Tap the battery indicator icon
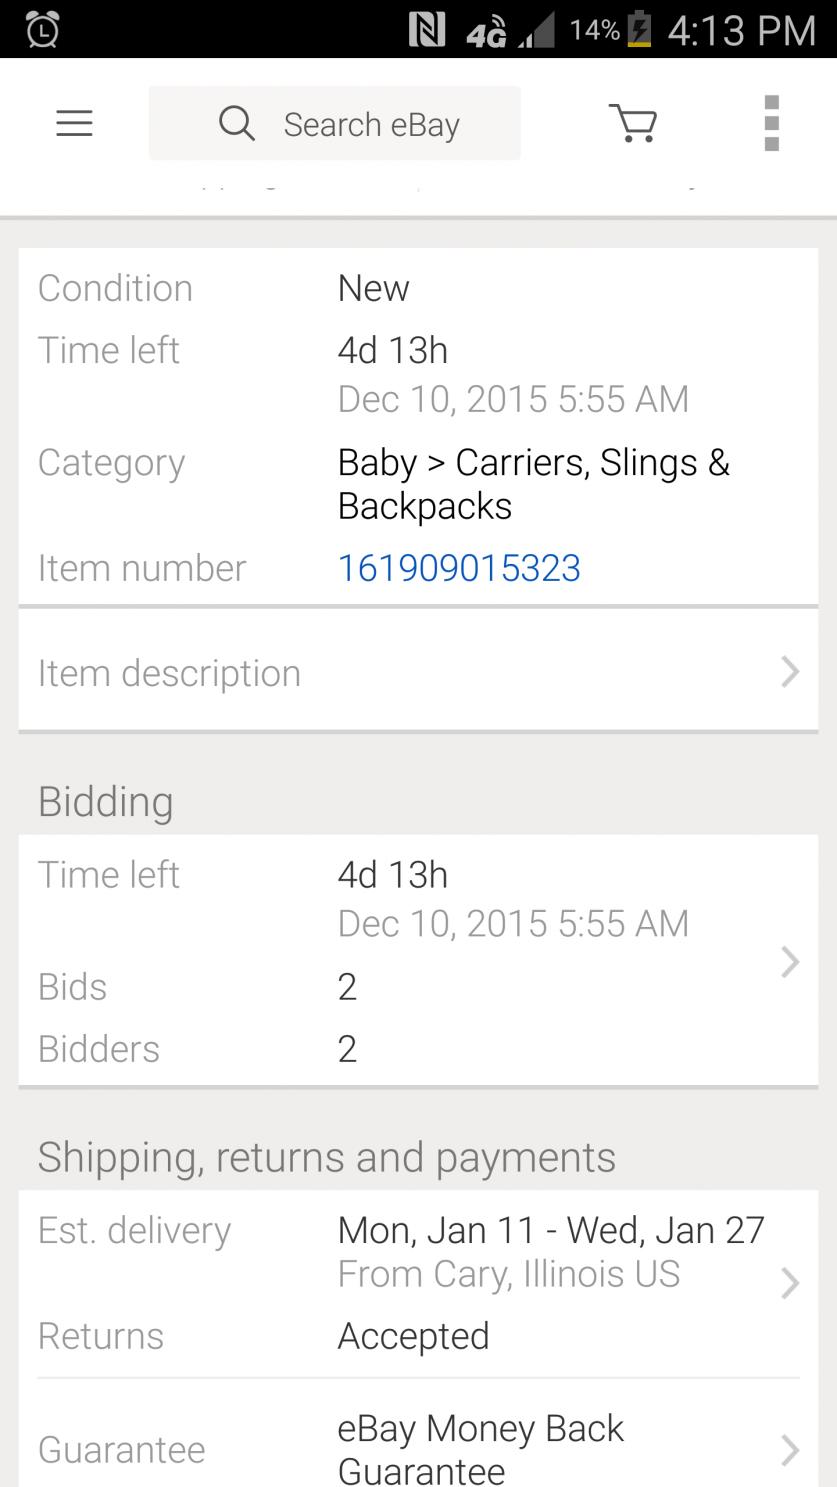The image size is (837, 1487). 637,31
